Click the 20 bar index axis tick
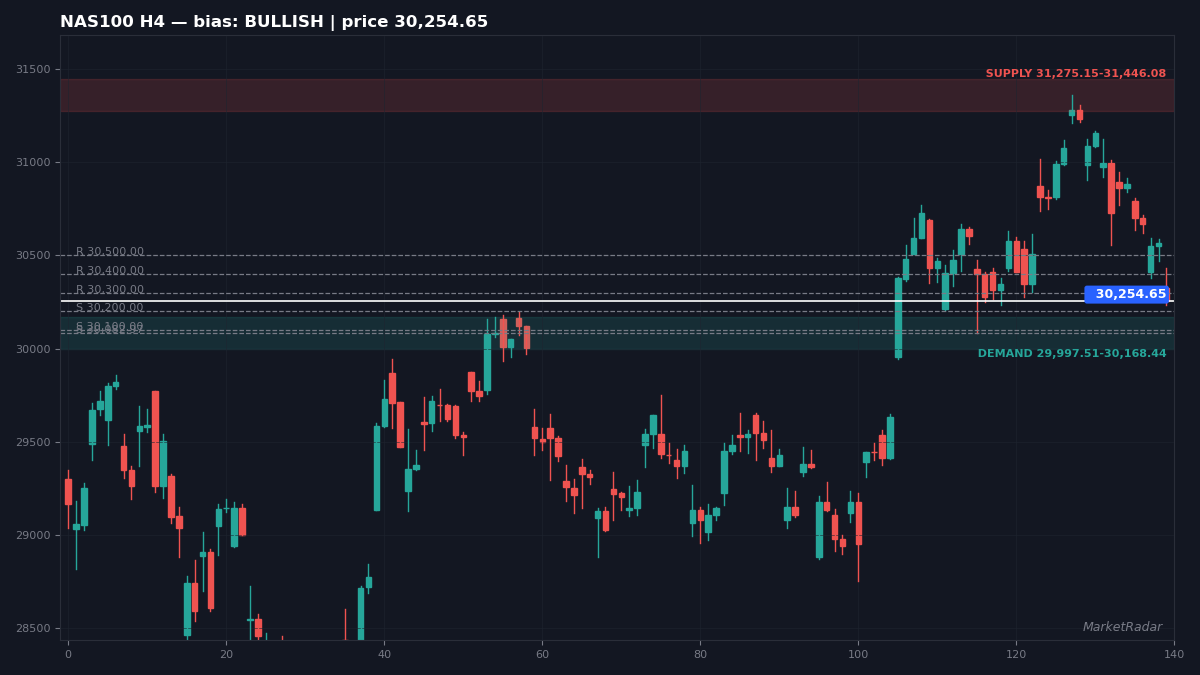 (226, 654)
